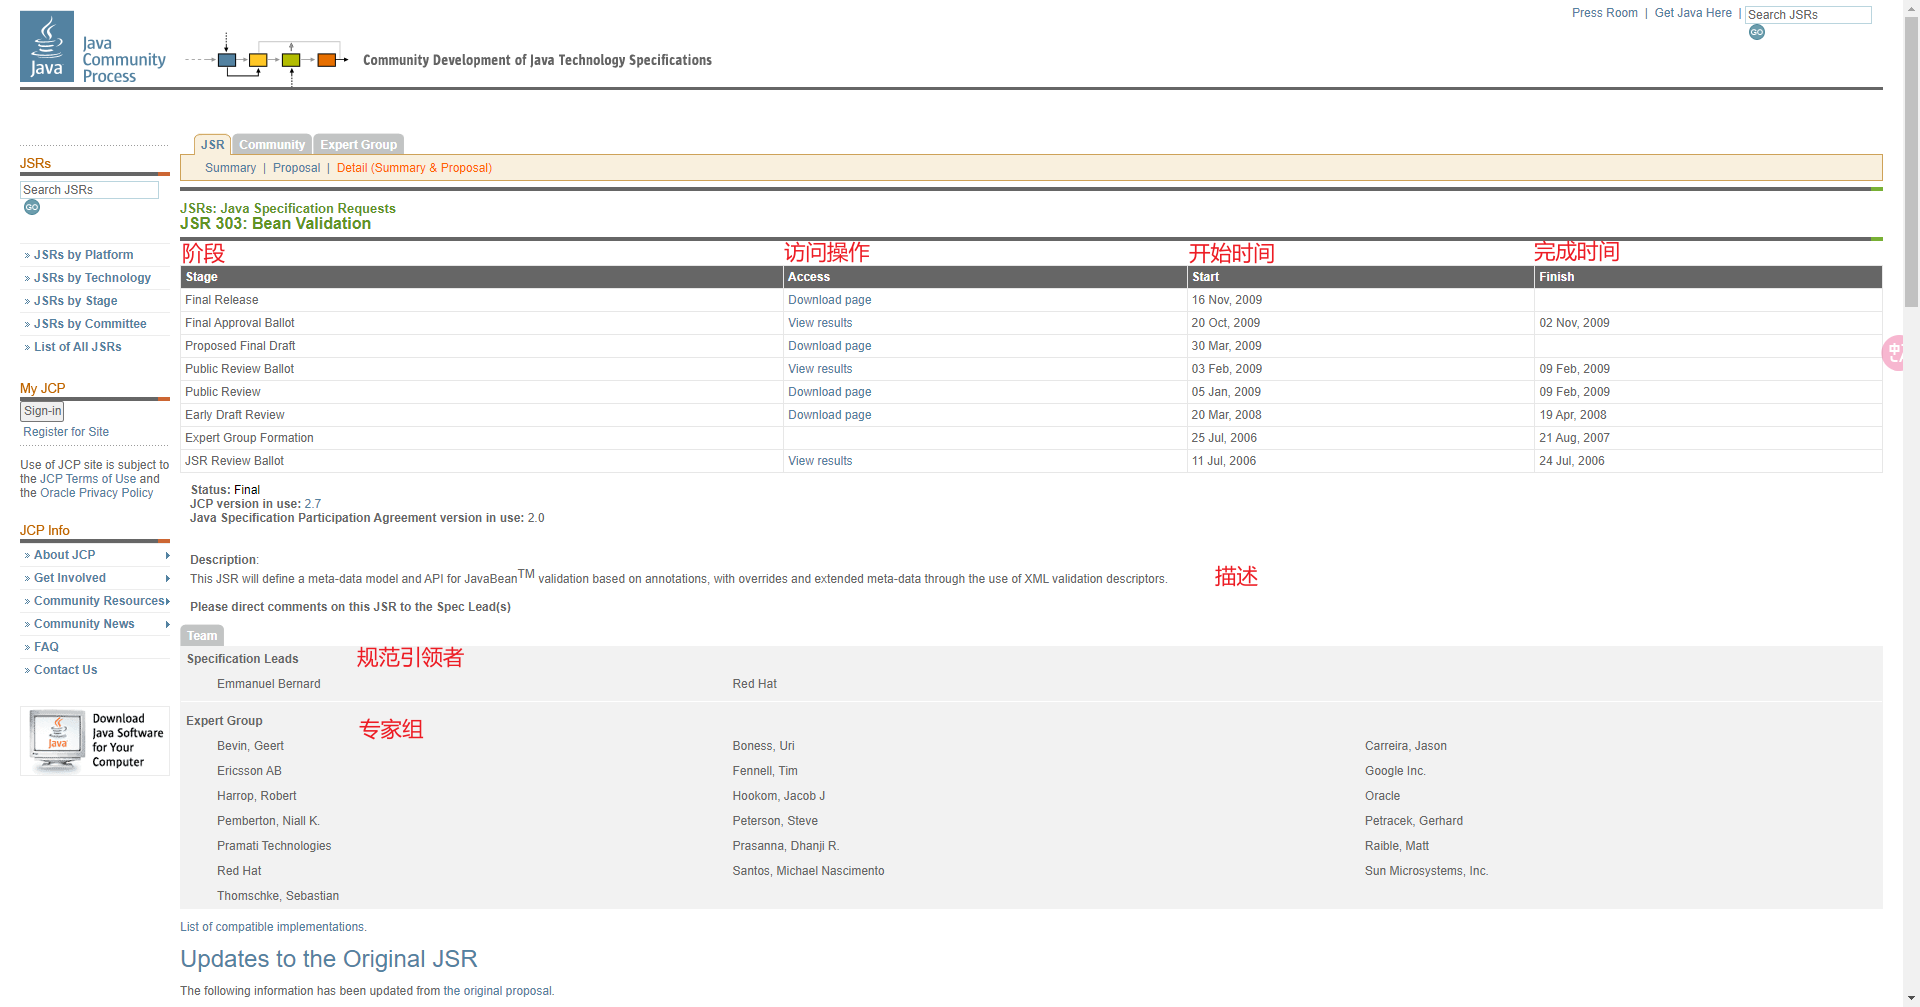
Task: Click expert group member Hookom, Jacob J
Action: pyautogui.click(x=778, y=796)
